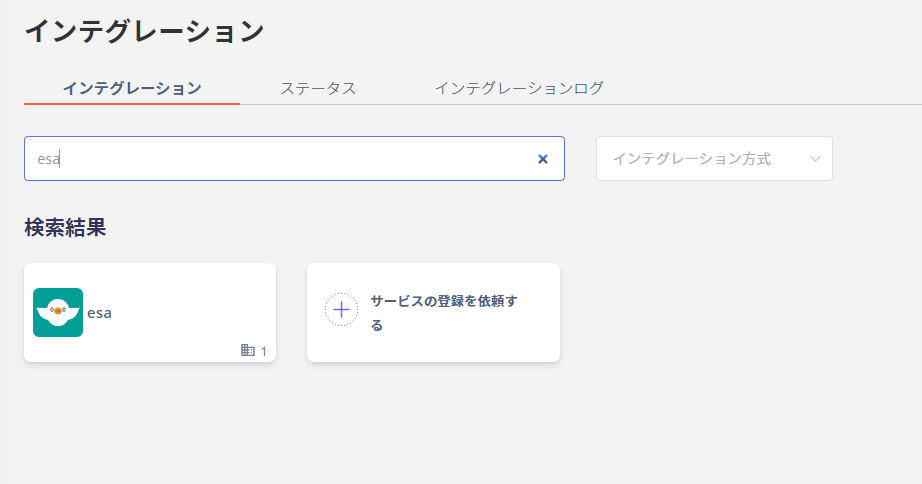Click the esa service name text
Screen dimensions: 922x484
tap(99, 313)
